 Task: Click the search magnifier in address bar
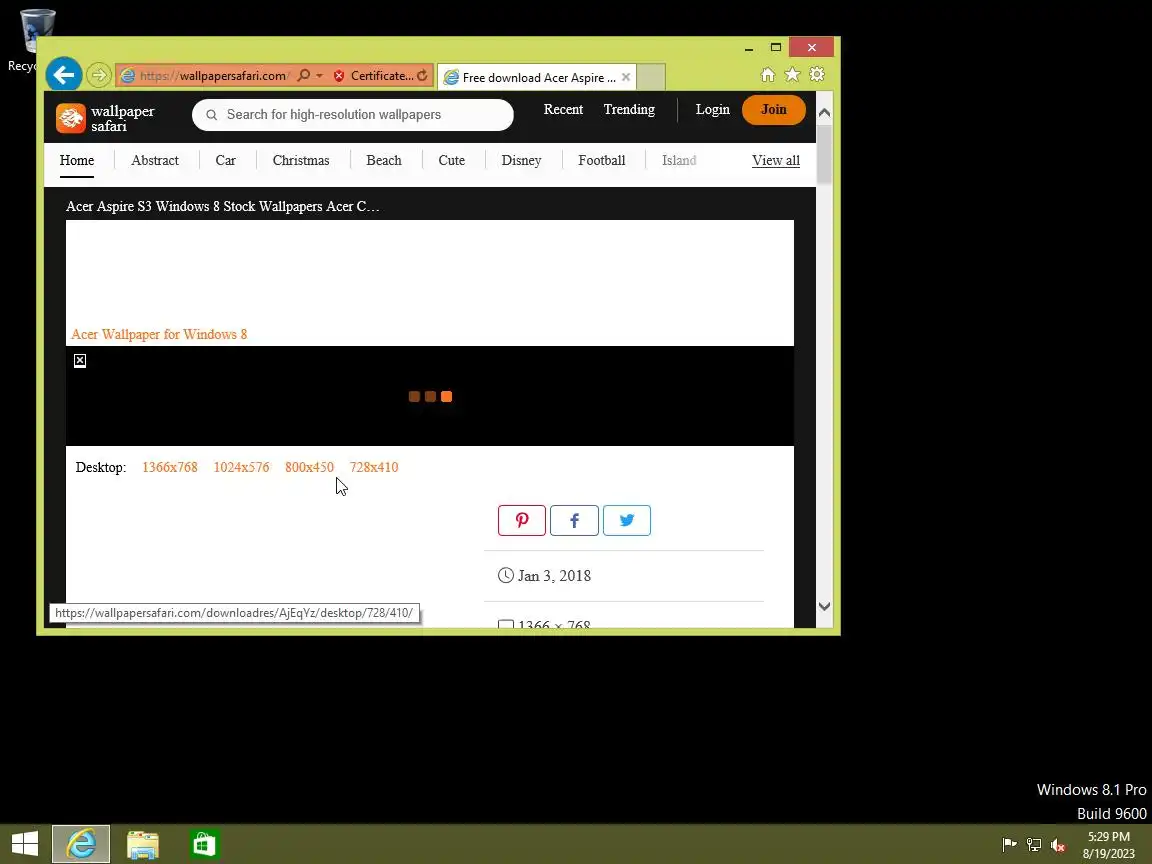pyautogui.click(x=304, y=76)
